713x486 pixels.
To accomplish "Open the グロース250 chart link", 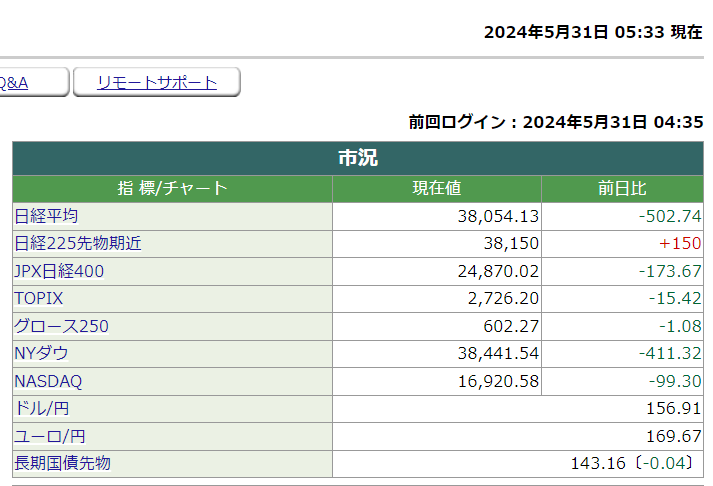I will point(61,326).
